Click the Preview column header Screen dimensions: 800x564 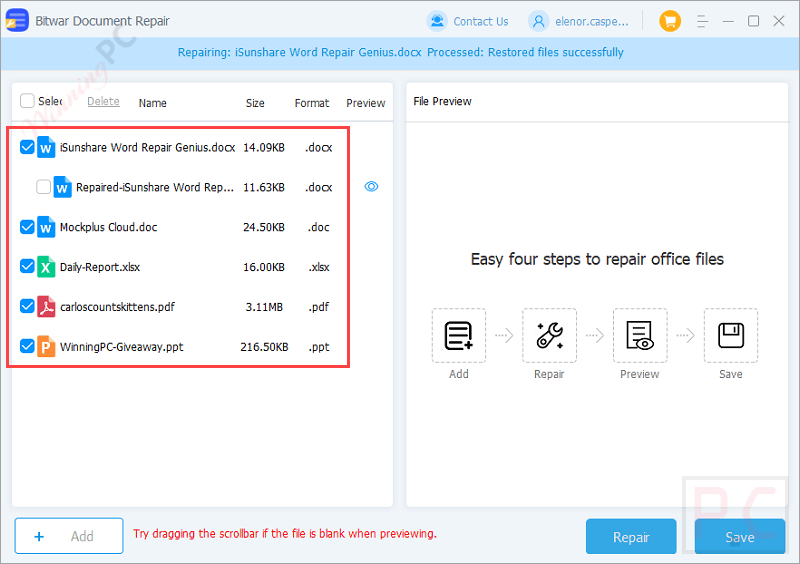pyautogui.click(x=366, y=103)
